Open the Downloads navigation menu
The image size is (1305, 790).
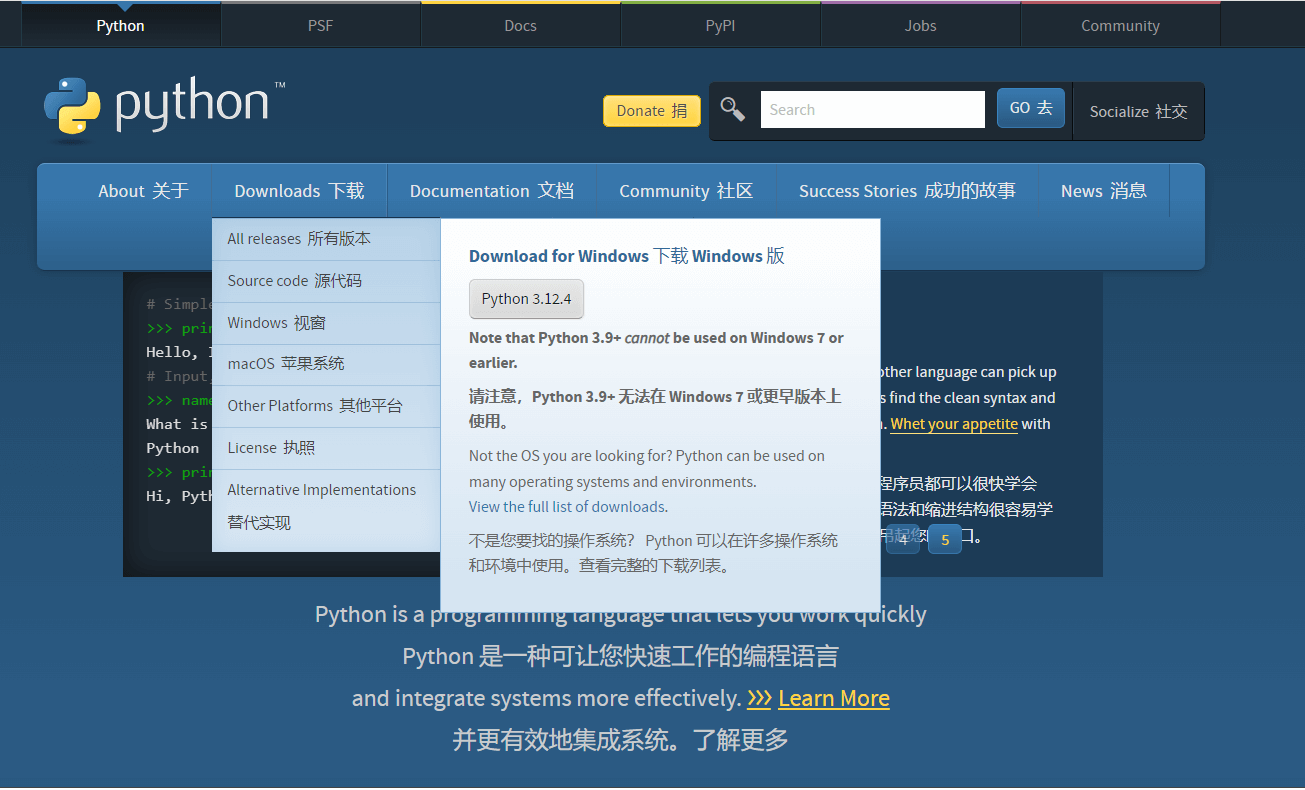pyautogui.click(x=299, y=191)
